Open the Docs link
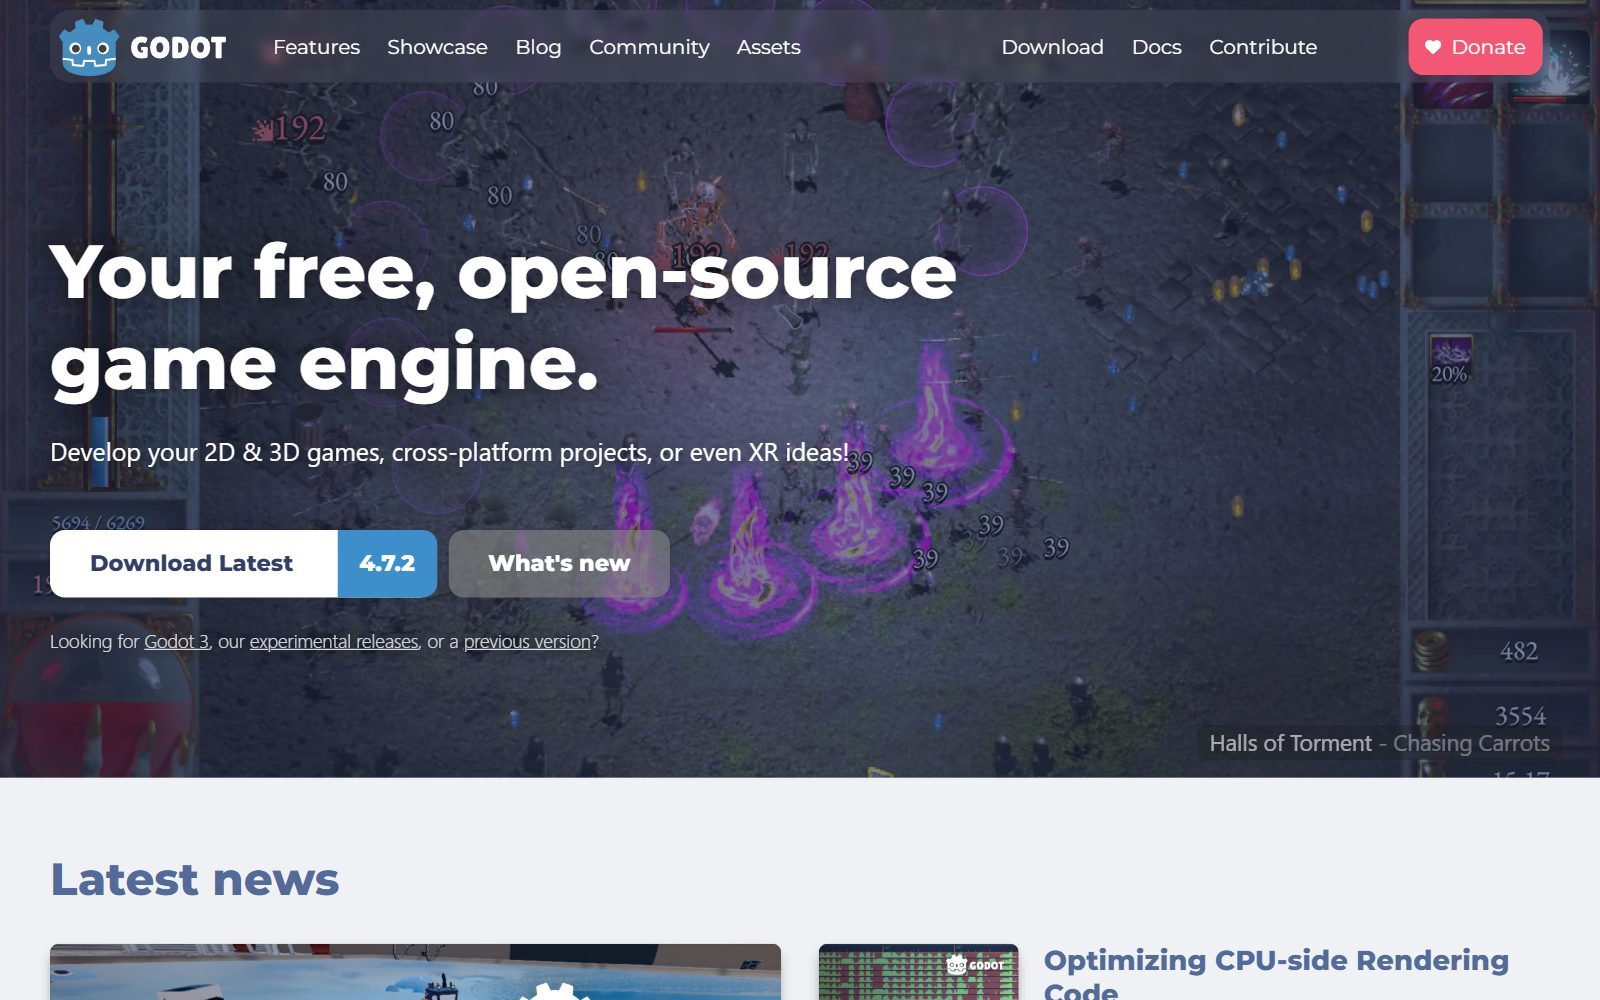The height and width of the screenshot is (1000, 1600). point(1156,47)
